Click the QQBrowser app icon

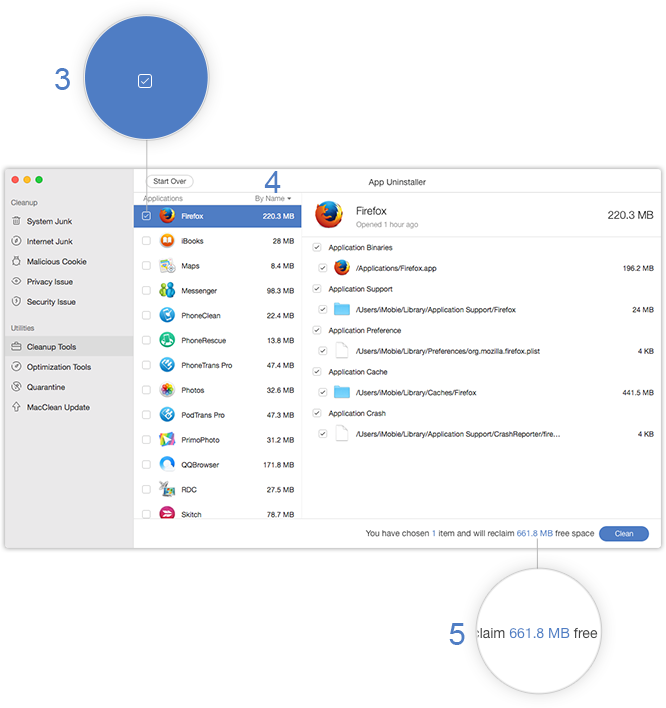coord(167,464)
